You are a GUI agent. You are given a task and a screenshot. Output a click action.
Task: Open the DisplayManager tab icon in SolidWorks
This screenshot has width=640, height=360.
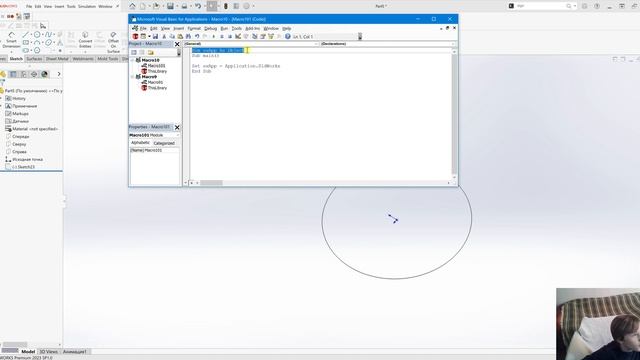44,74
